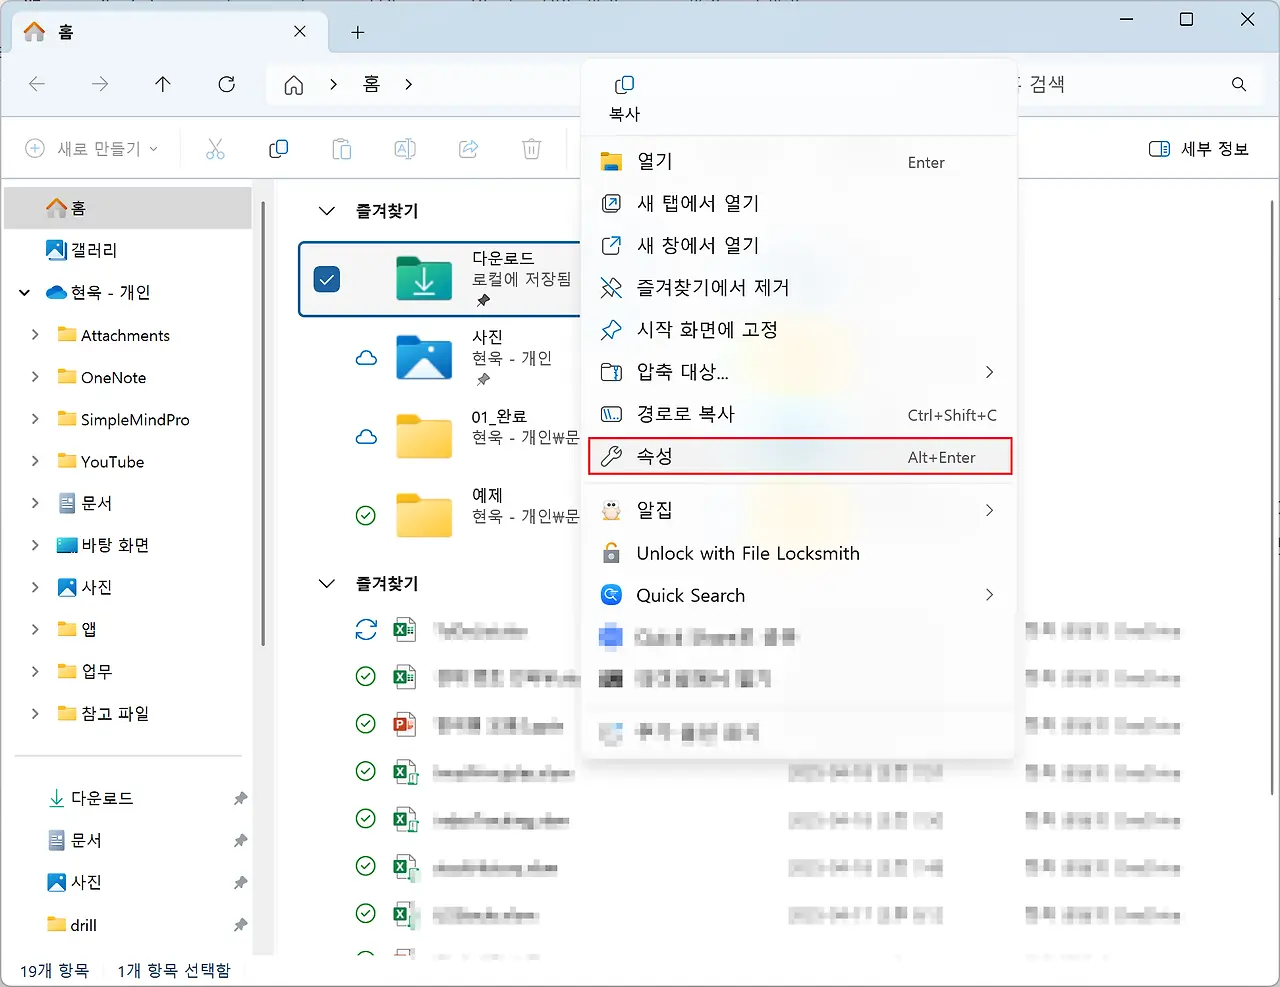Select the Rename icon in the toolbar
This screenshot has width=1280, height=987.
tap(404, 148)
